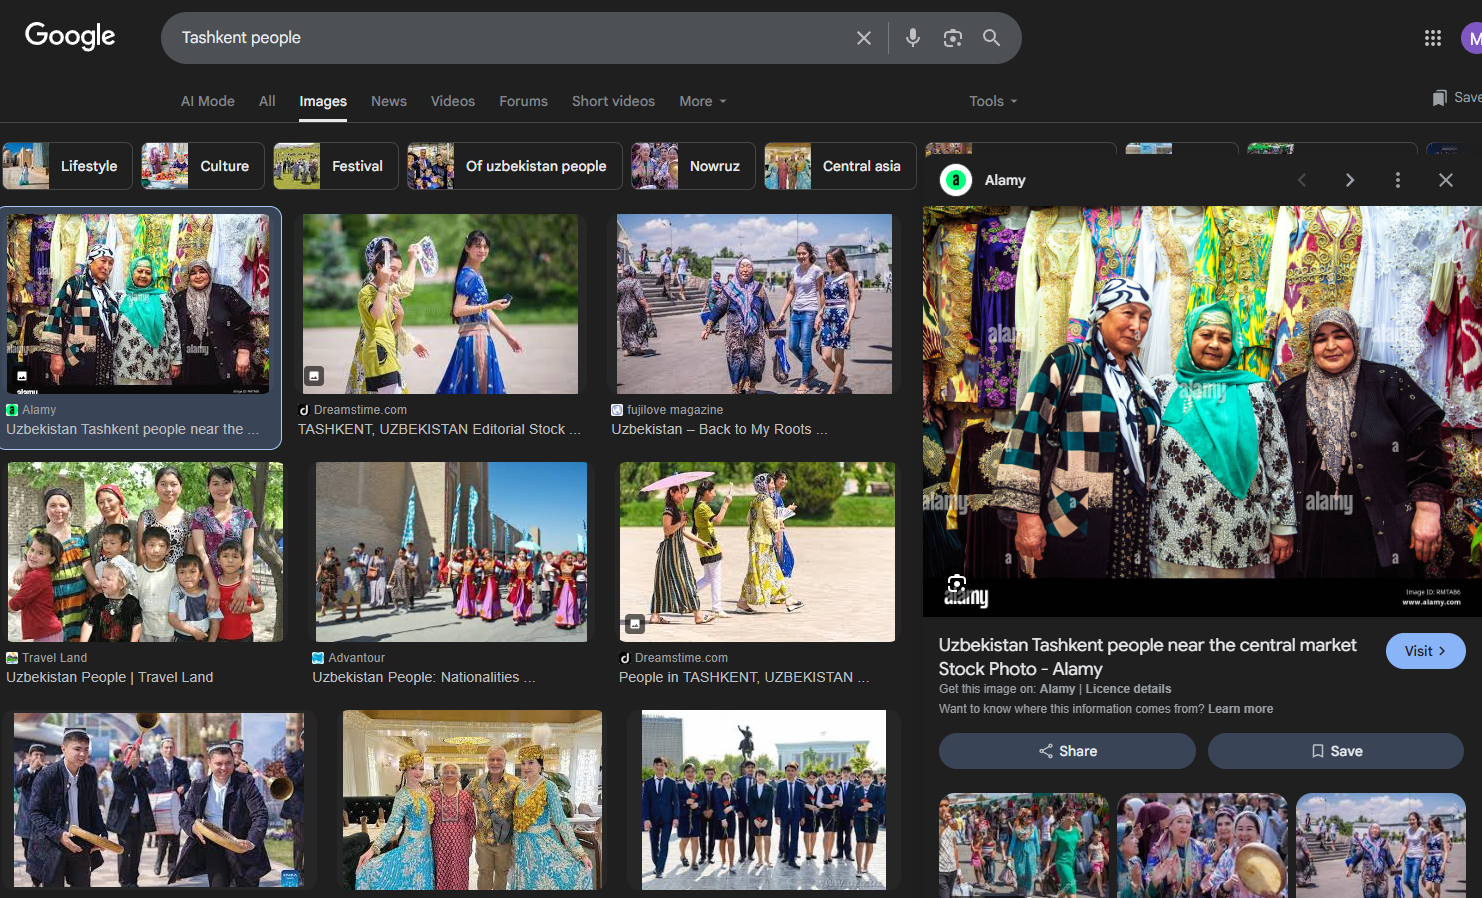
Task: Open the Licence details link
Action: point(1129,689)
